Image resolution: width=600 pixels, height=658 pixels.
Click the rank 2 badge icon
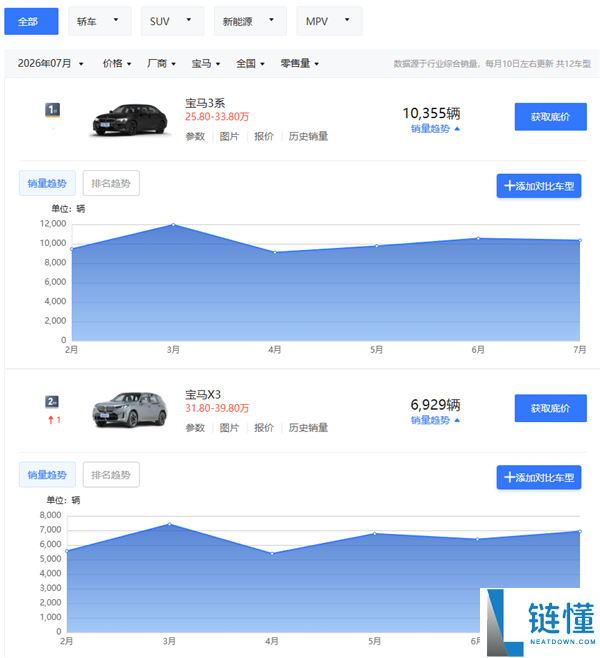52,402
